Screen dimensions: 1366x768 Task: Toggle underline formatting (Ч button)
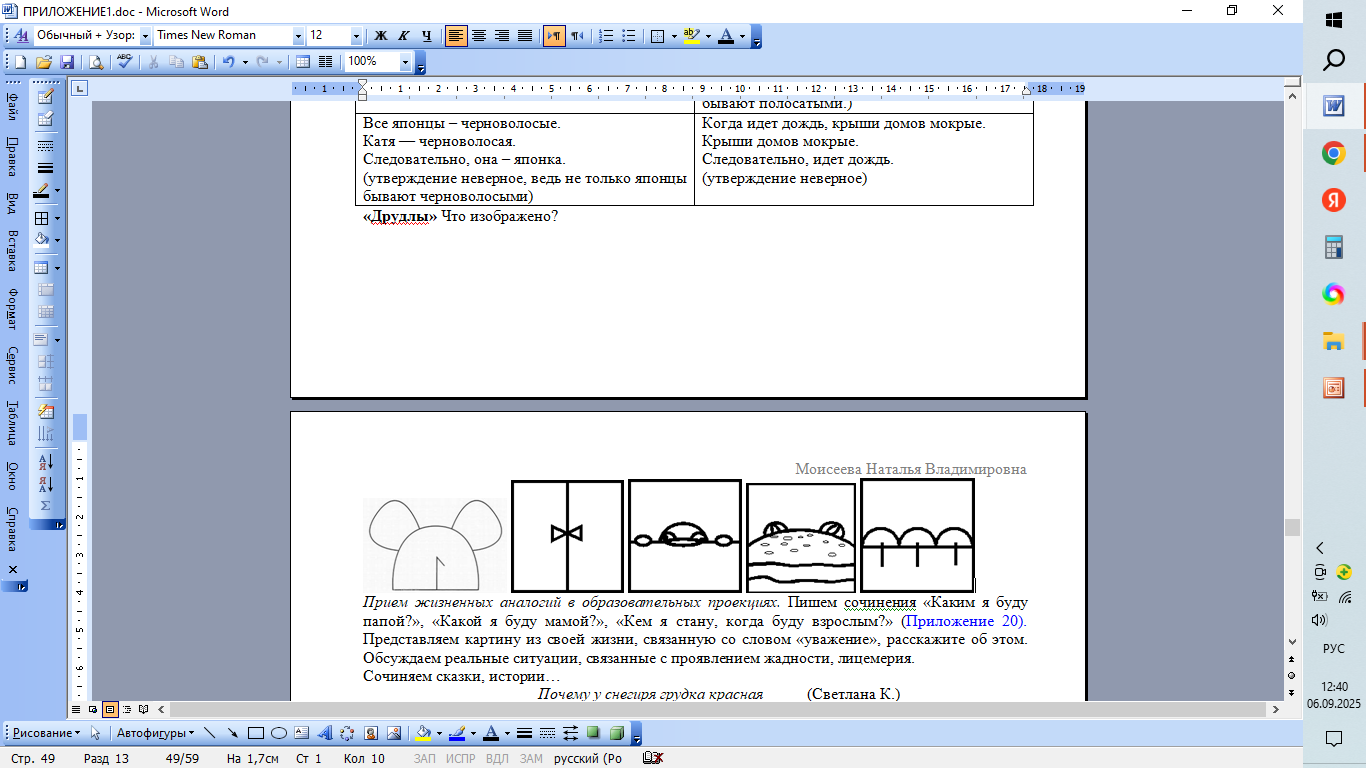coord(427,36)
